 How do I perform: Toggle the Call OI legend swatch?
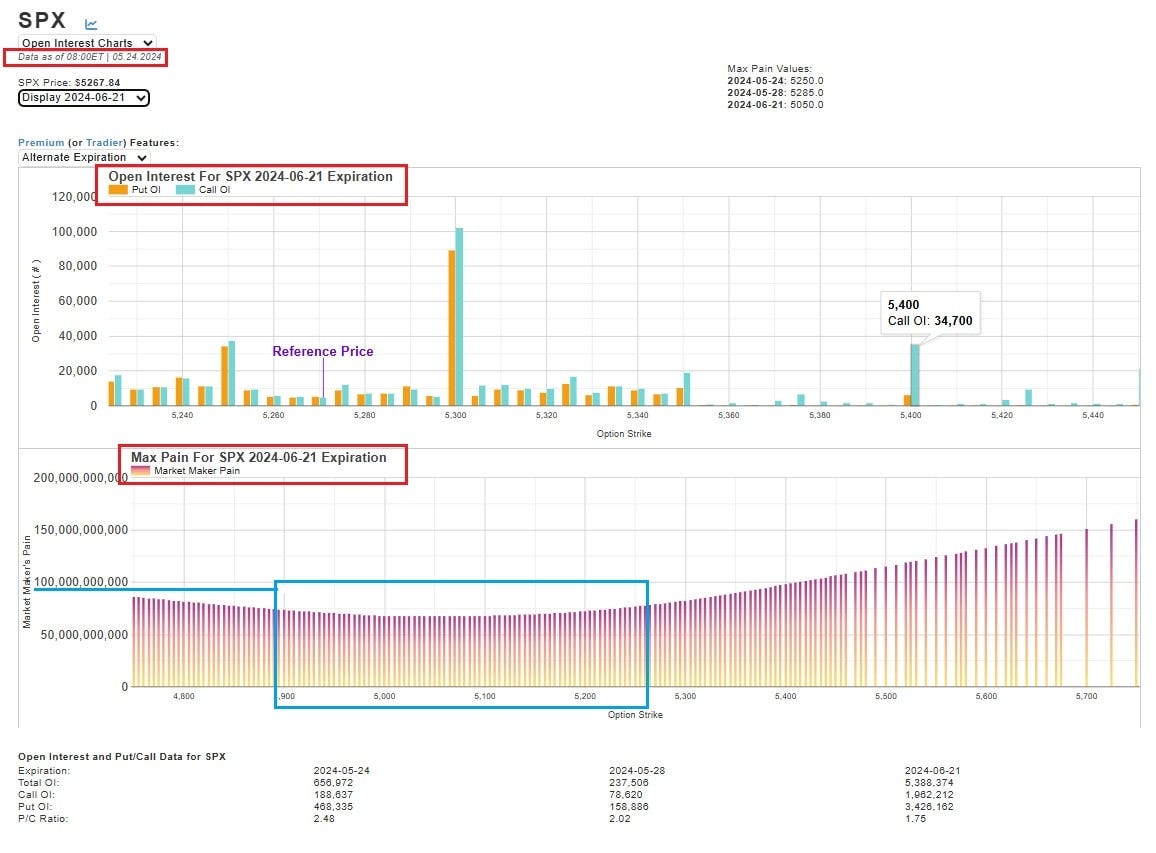pyautogui.click(x=185, y=189)
